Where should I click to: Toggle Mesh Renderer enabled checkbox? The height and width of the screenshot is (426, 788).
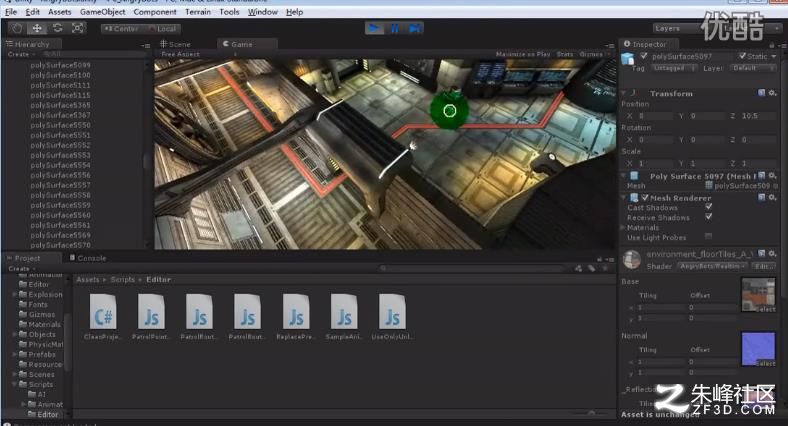[x=645, y=197]
